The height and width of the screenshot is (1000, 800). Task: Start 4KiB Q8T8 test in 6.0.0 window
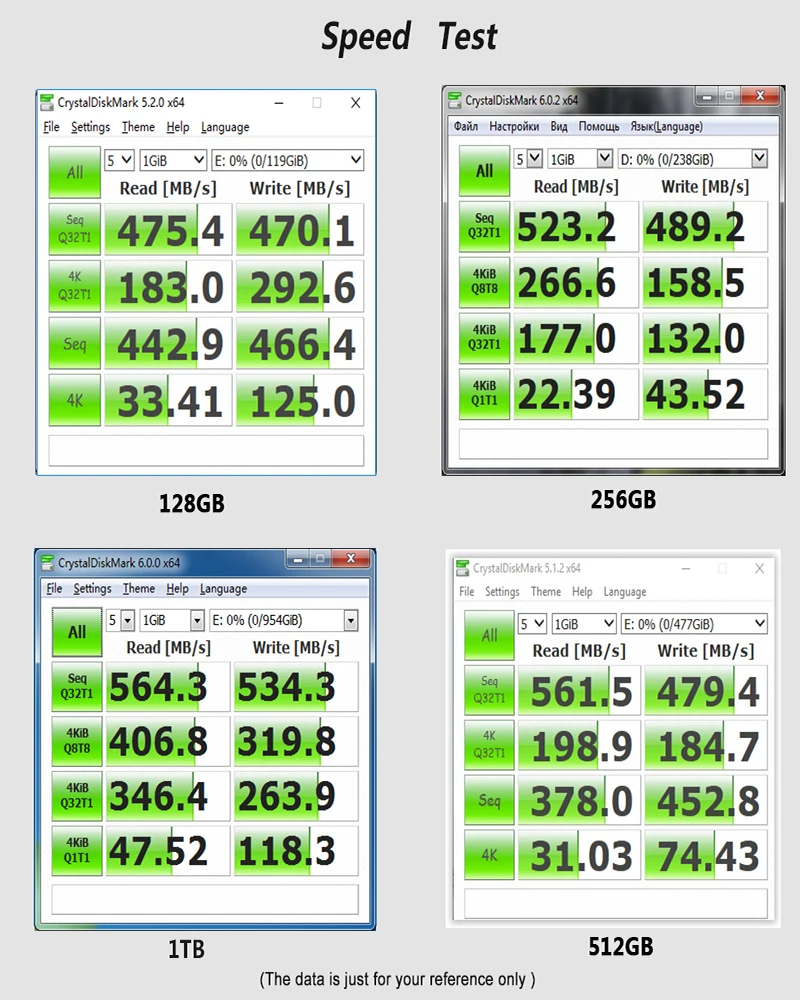coord(77,741)
